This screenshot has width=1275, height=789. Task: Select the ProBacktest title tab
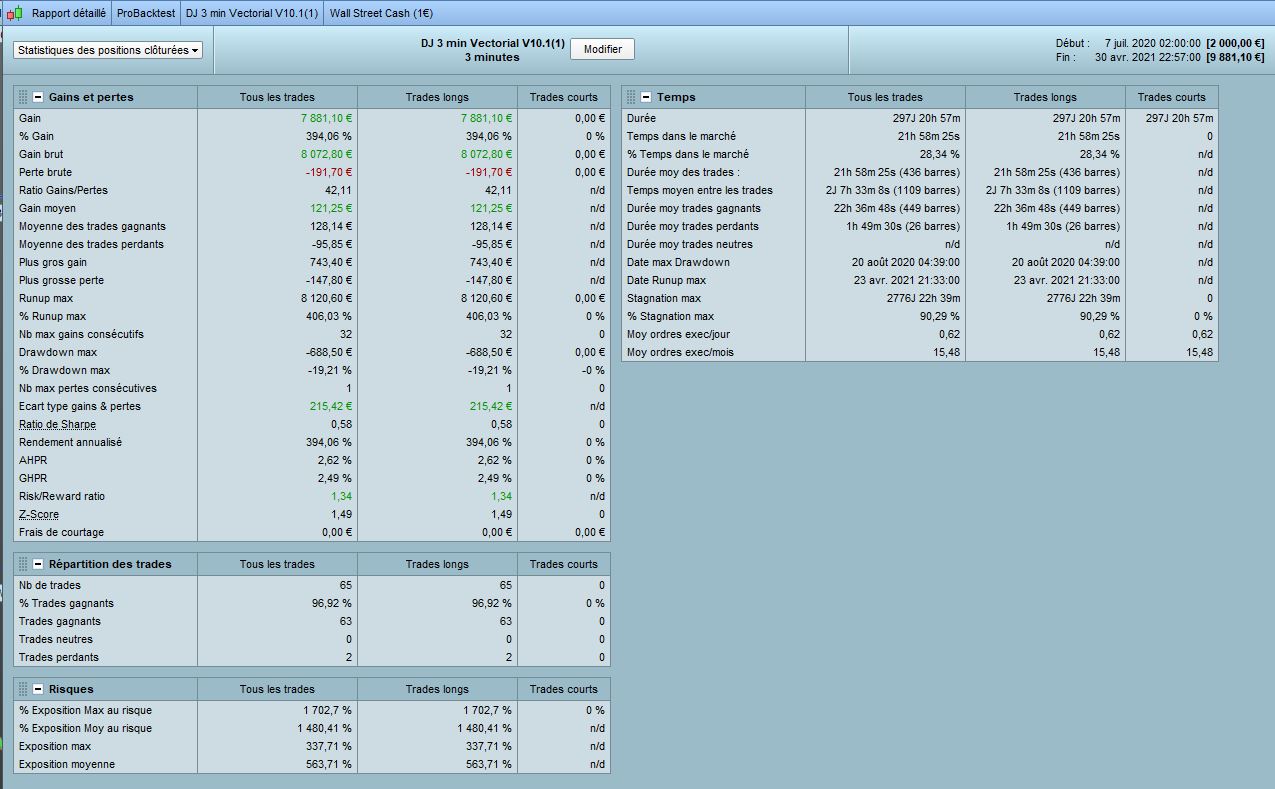point(146,14)
